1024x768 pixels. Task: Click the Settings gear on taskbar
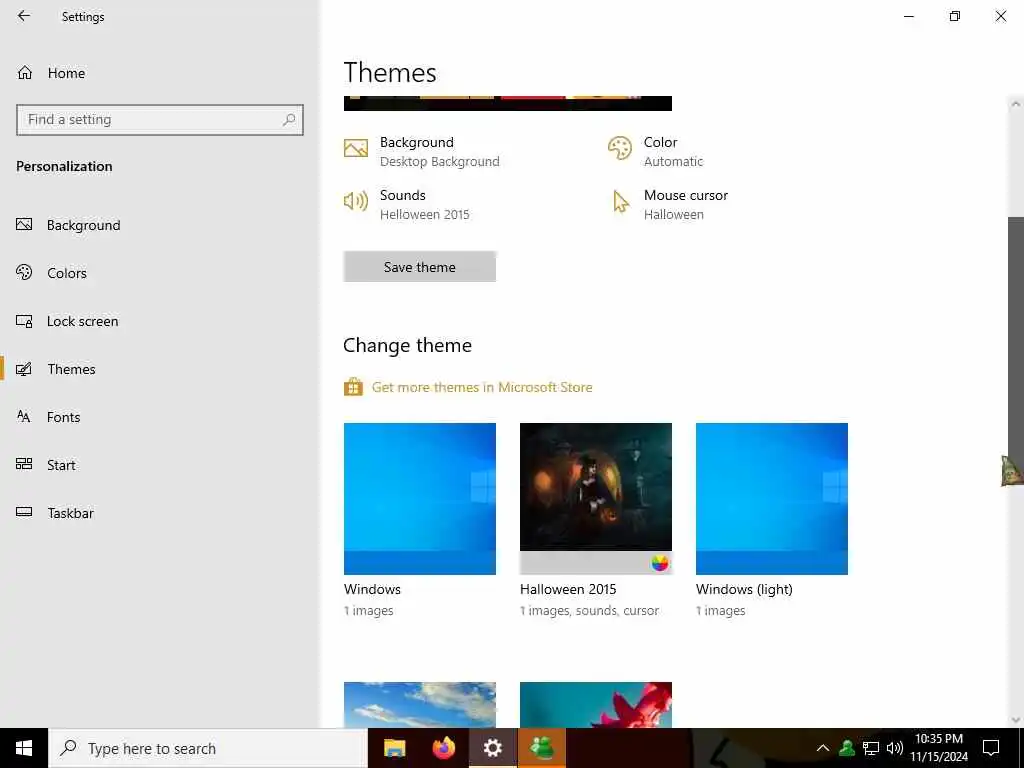point(493,748)
